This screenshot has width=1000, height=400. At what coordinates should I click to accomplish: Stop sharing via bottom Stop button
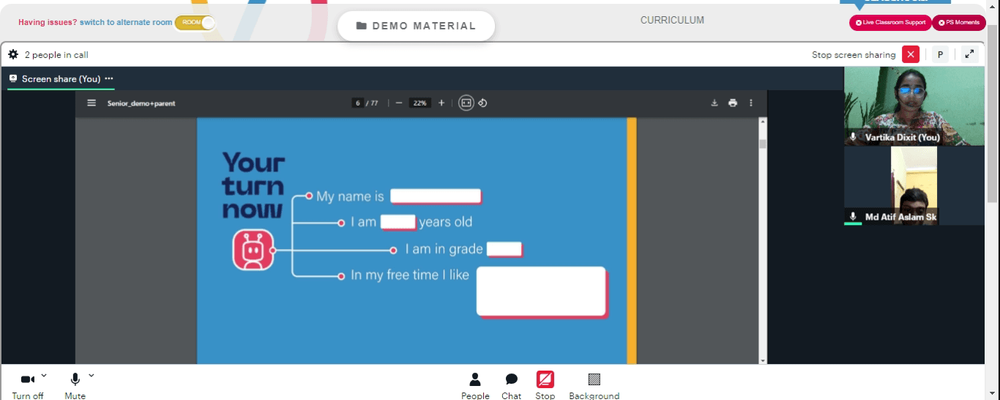click(545, 385)
